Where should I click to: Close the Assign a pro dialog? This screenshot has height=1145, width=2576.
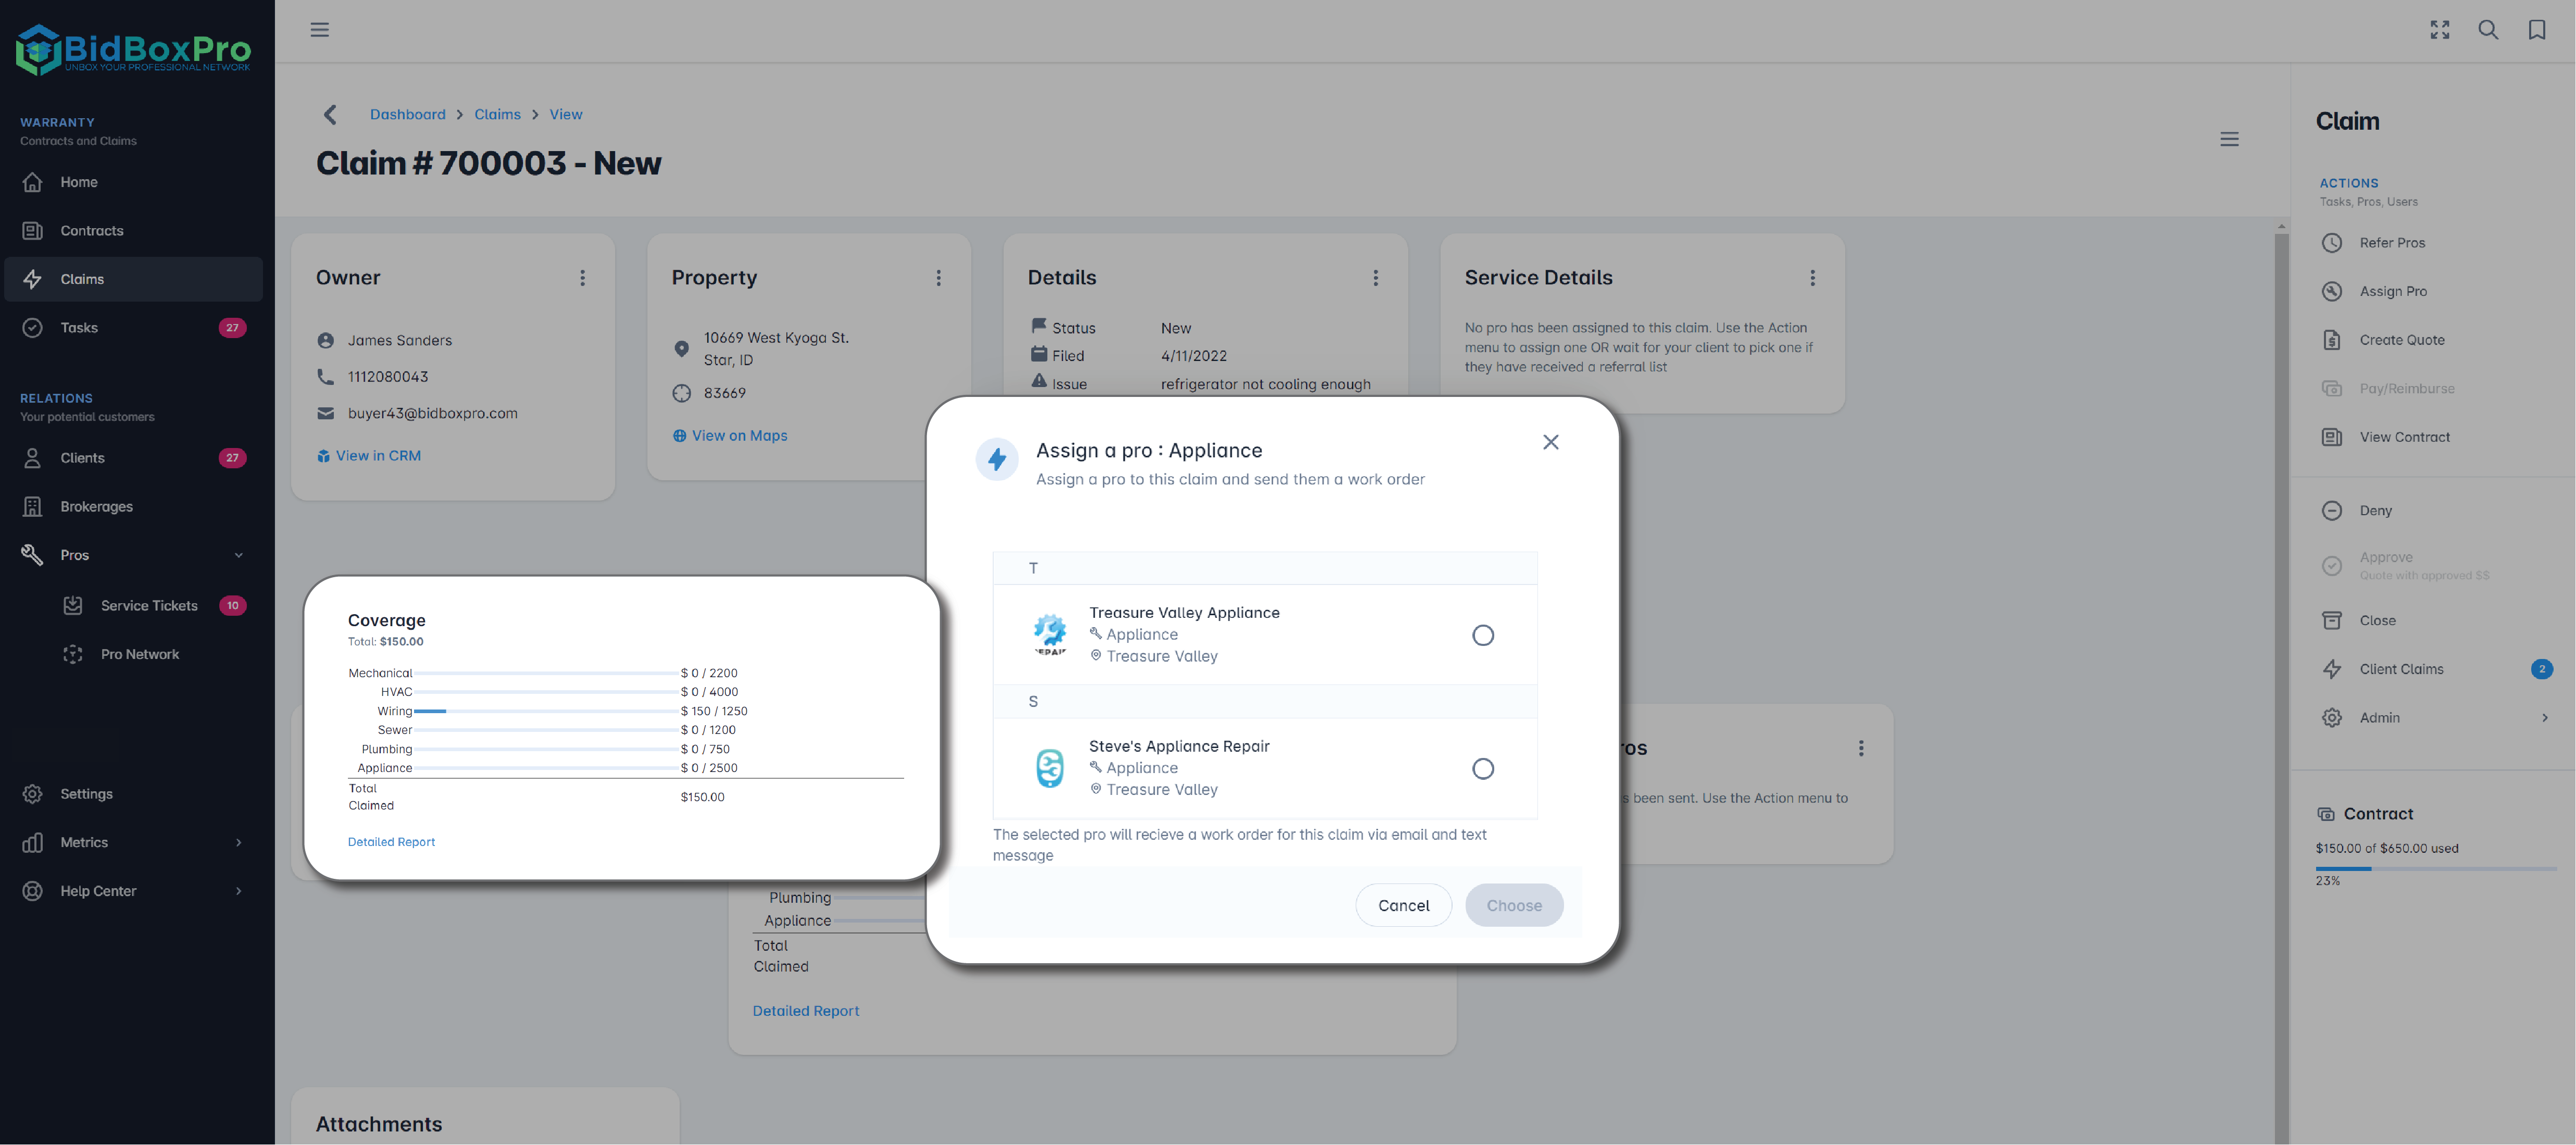[1550, 442]
